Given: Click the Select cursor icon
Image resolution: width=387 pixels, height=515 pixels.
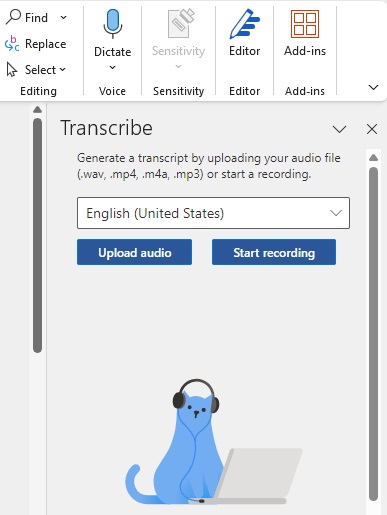Looking at the screenshot, I should tap(12, 70).
